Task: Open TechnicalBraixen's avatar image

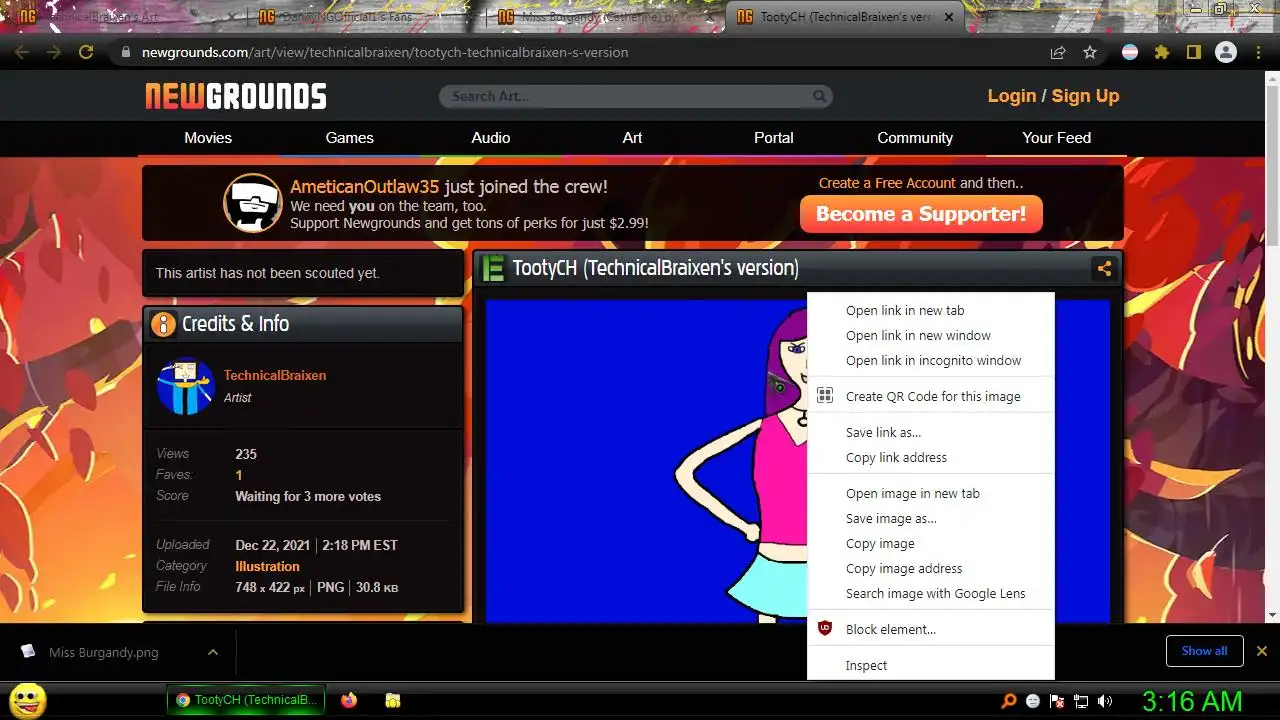Action: [x=185, y=386]
